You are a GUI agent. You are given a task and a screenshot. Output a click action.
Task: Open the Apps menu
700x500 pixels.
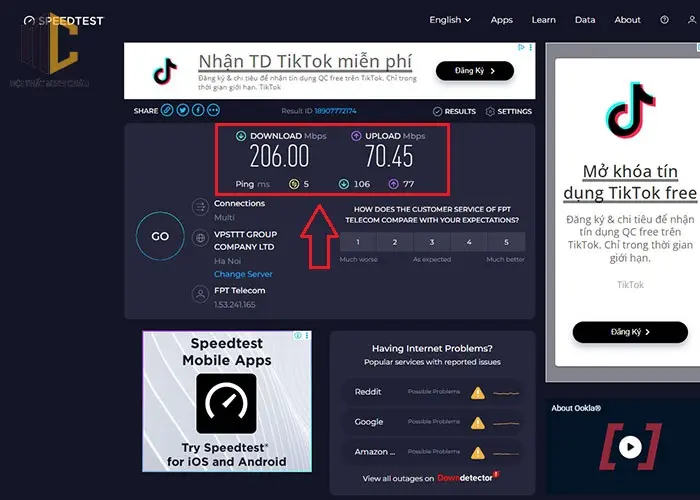click(x=501, y=20)
